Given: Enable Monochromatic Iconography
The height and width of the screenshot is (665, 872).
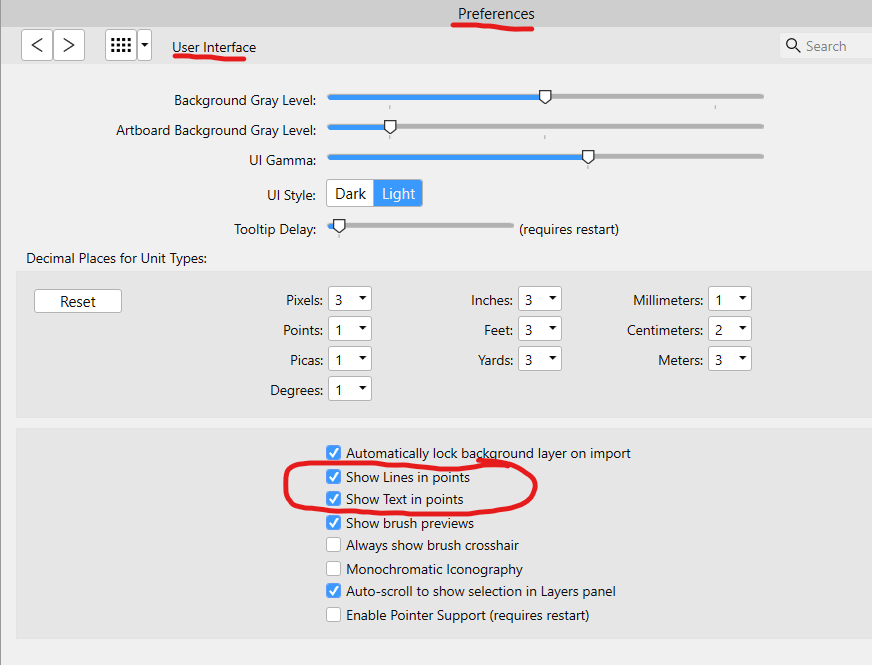Looking at the screenshot, I should coord(333,569).
